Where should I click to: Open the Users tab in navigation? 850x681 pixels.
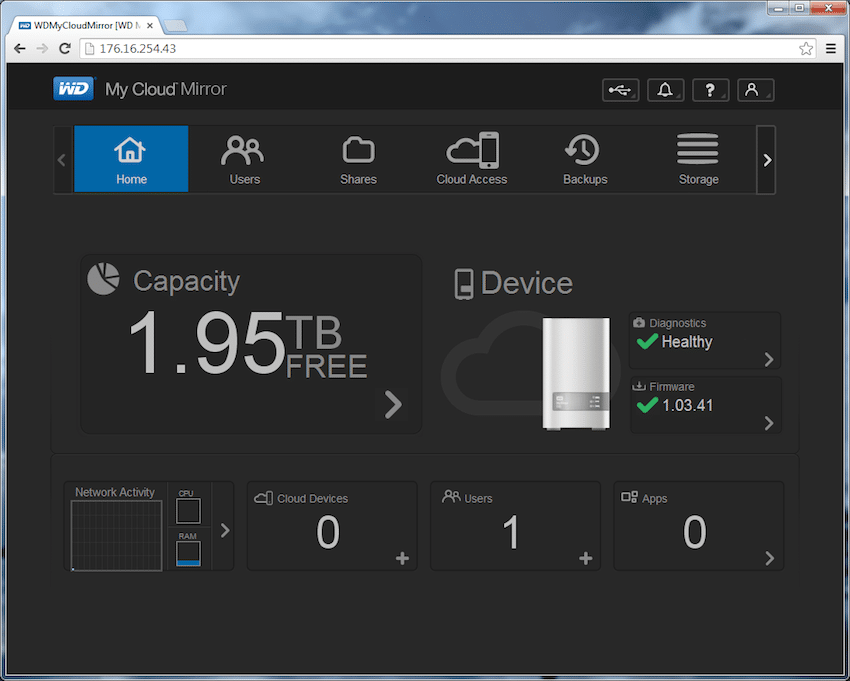click(244, 159)
